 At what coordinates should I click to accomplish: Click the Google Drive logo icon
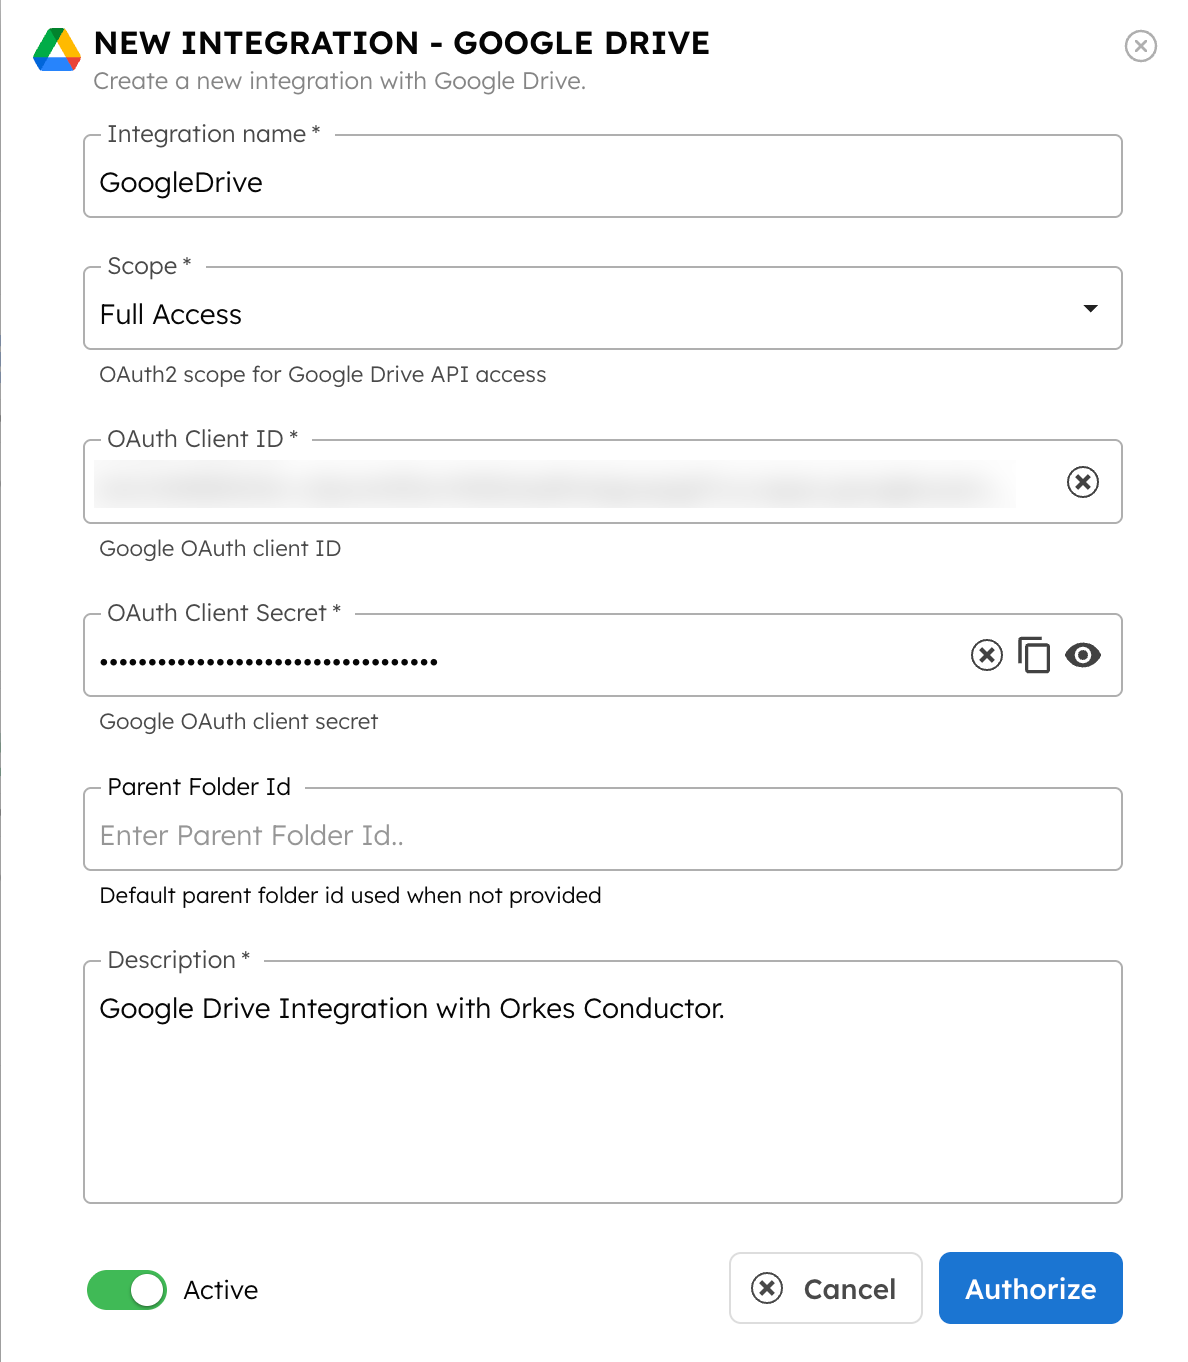click(x=57, y=50)
